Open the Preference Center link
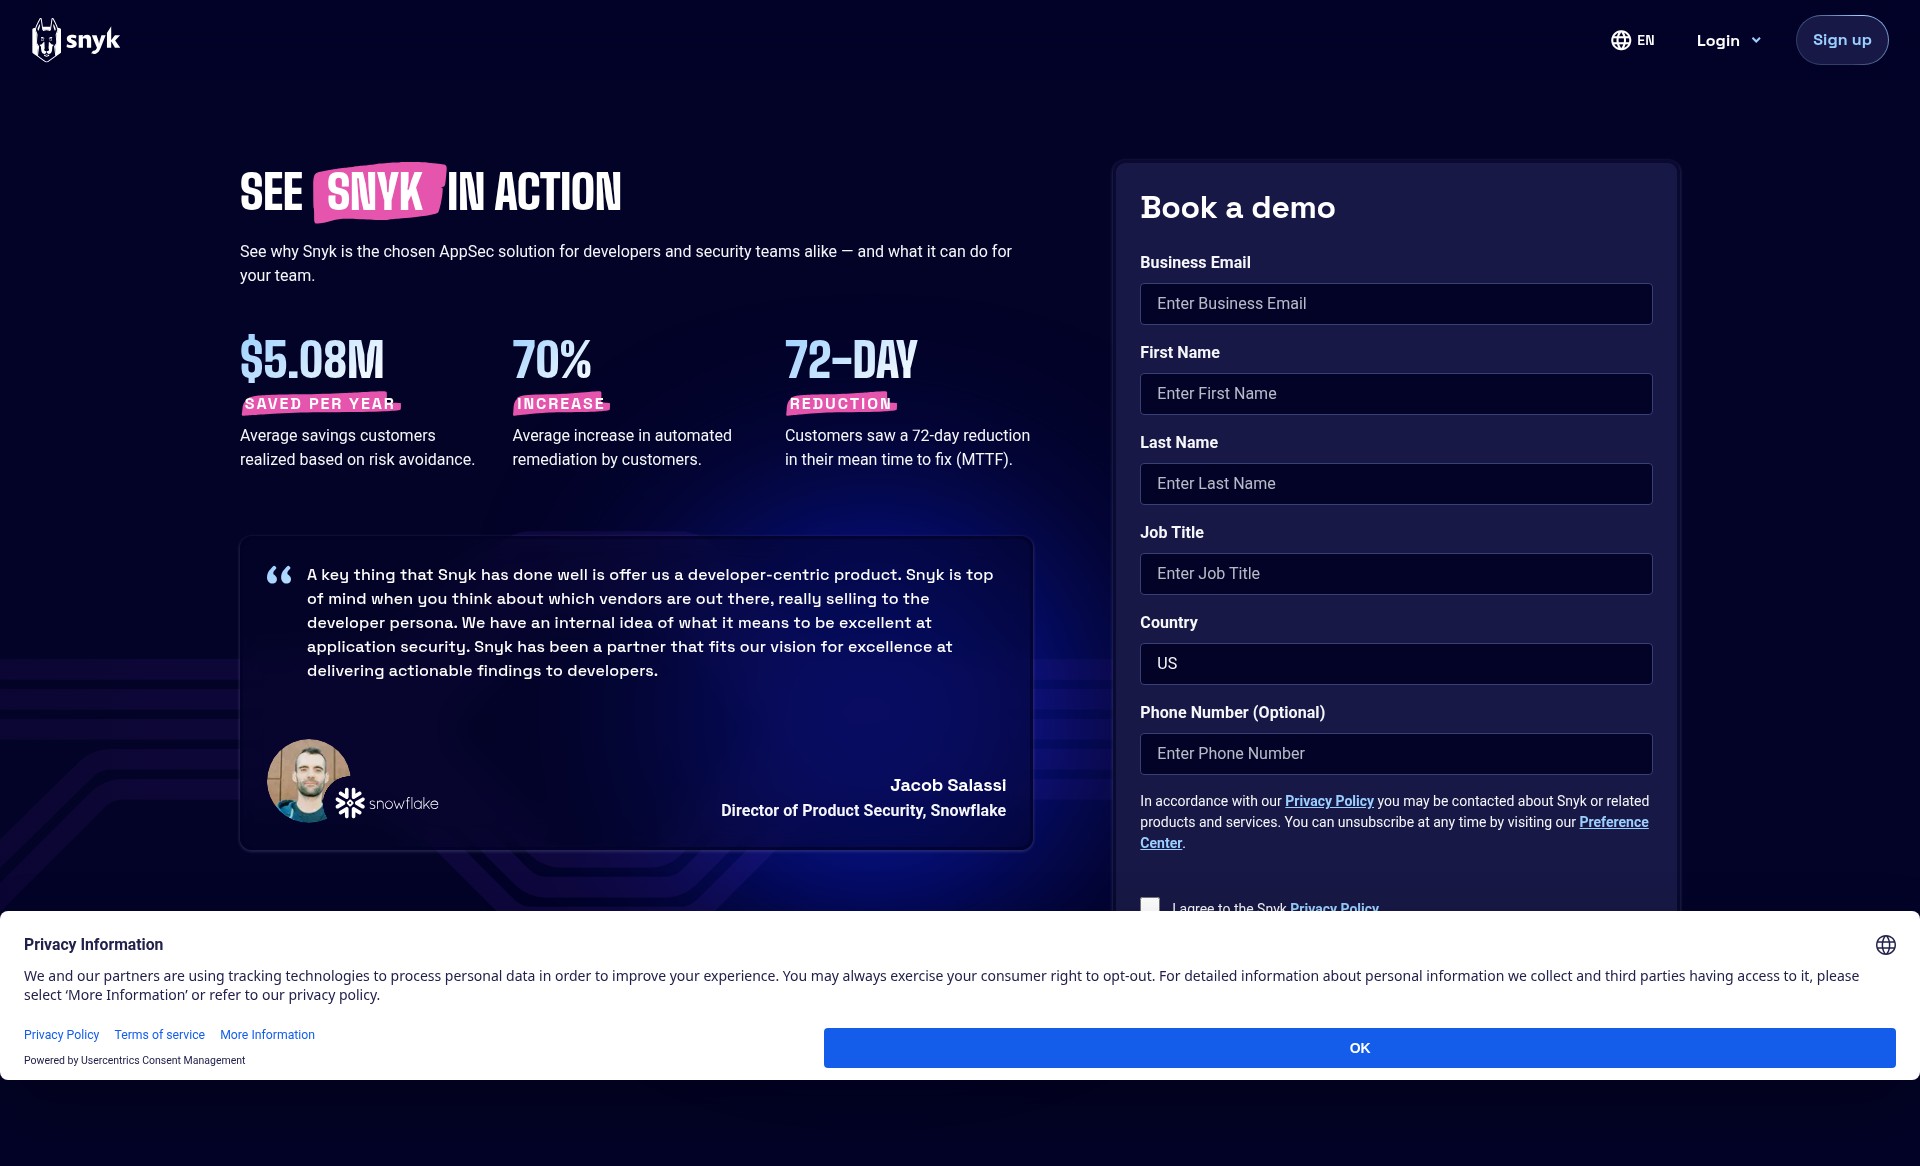1920x1166 pixels. click(1613, 822)
